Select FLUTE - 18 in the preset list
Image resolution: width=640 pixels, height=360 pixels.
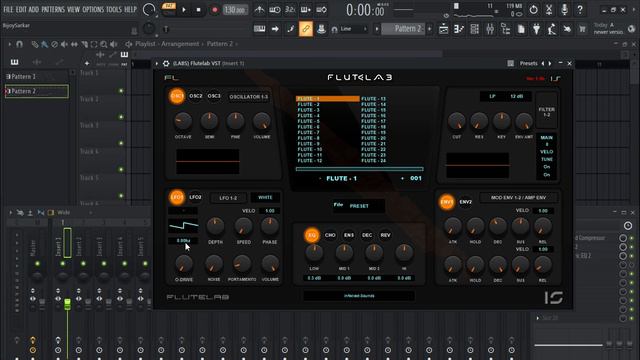pos(373,127)
